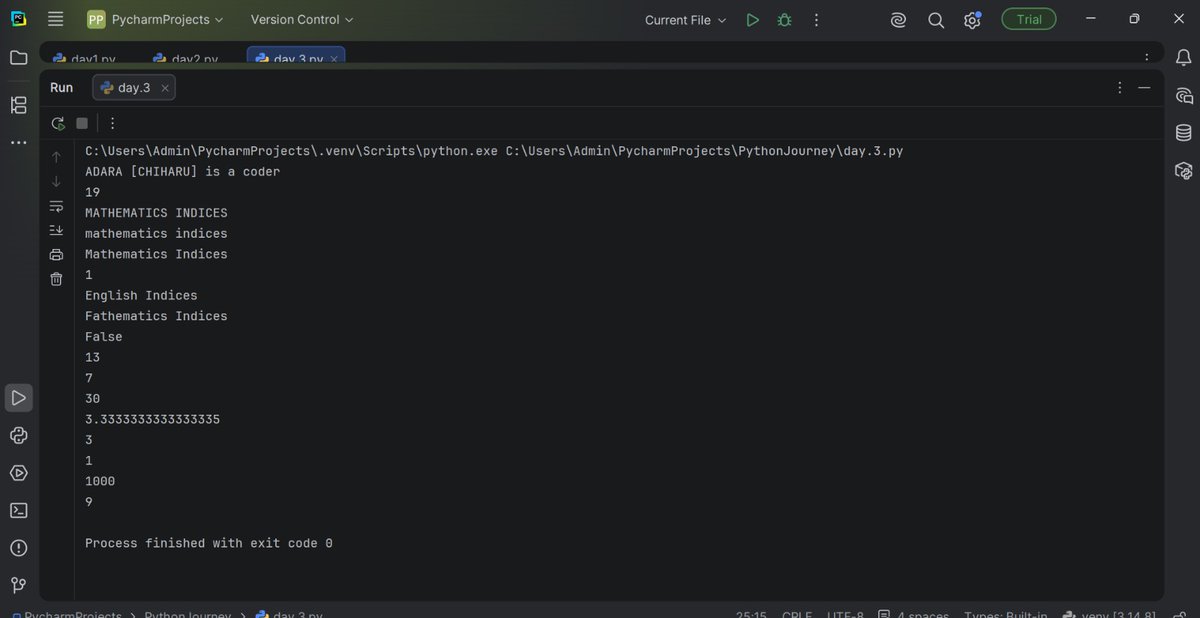
Task: Open the Current File run configuration dropdown
Action: (x=686, y=20)
